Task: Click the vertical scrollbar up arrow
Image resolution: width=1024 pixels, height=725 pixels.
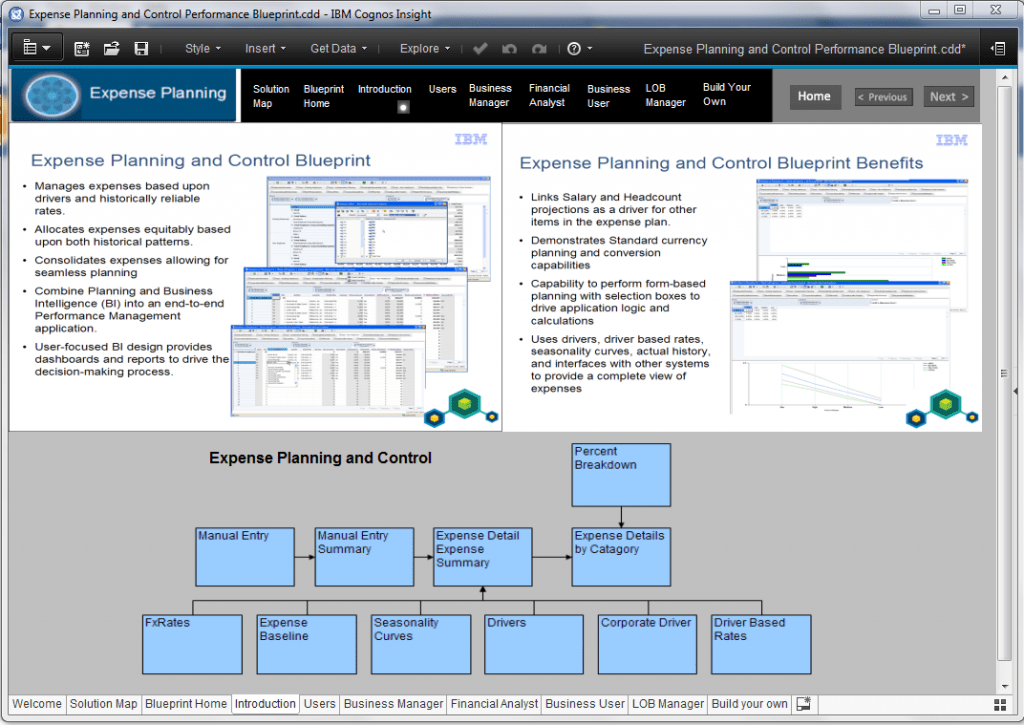Action: [1004, 78]
